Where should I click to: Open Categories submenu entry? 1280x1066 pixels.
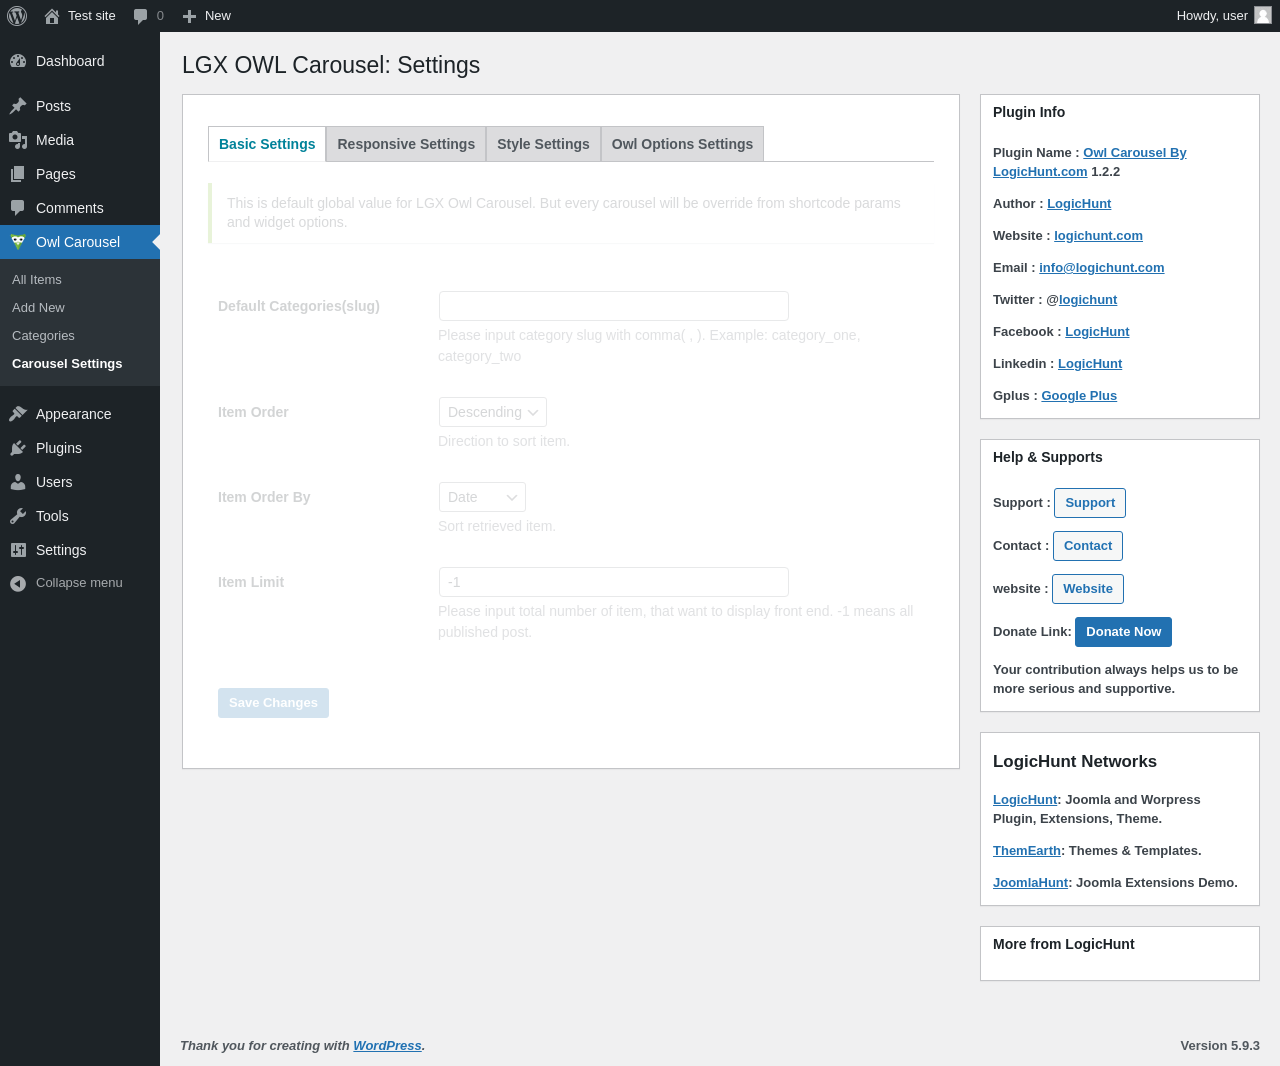pyautogui.click(x=43, y=336)
